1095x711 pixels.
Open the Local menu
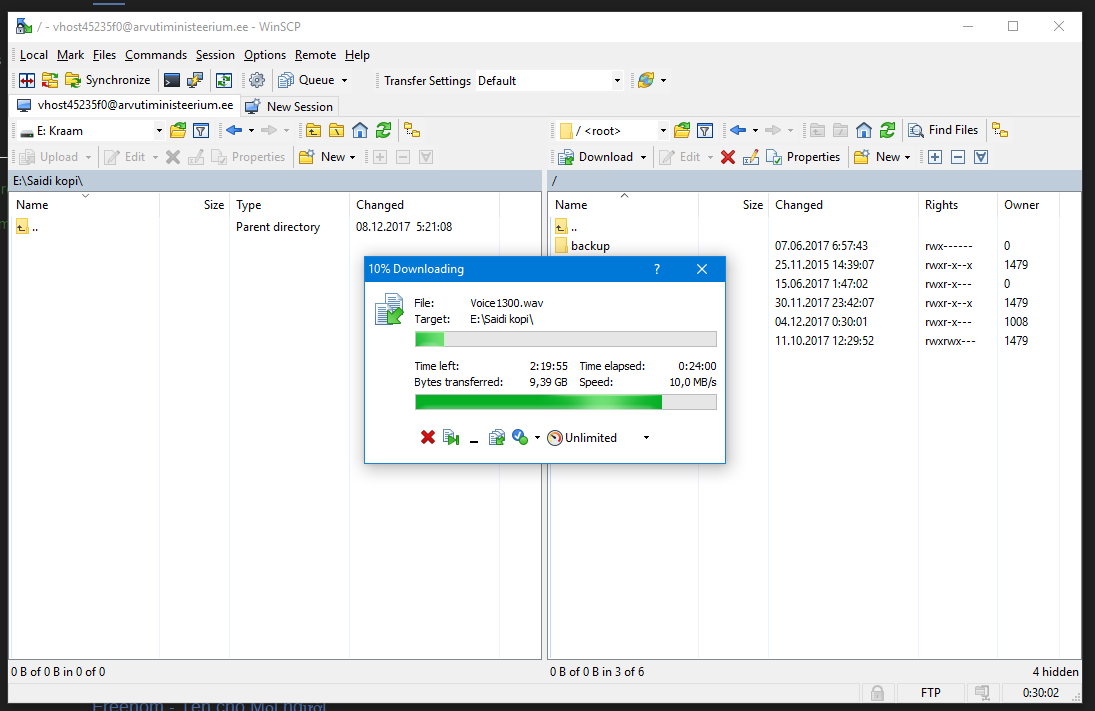(34, 55)
